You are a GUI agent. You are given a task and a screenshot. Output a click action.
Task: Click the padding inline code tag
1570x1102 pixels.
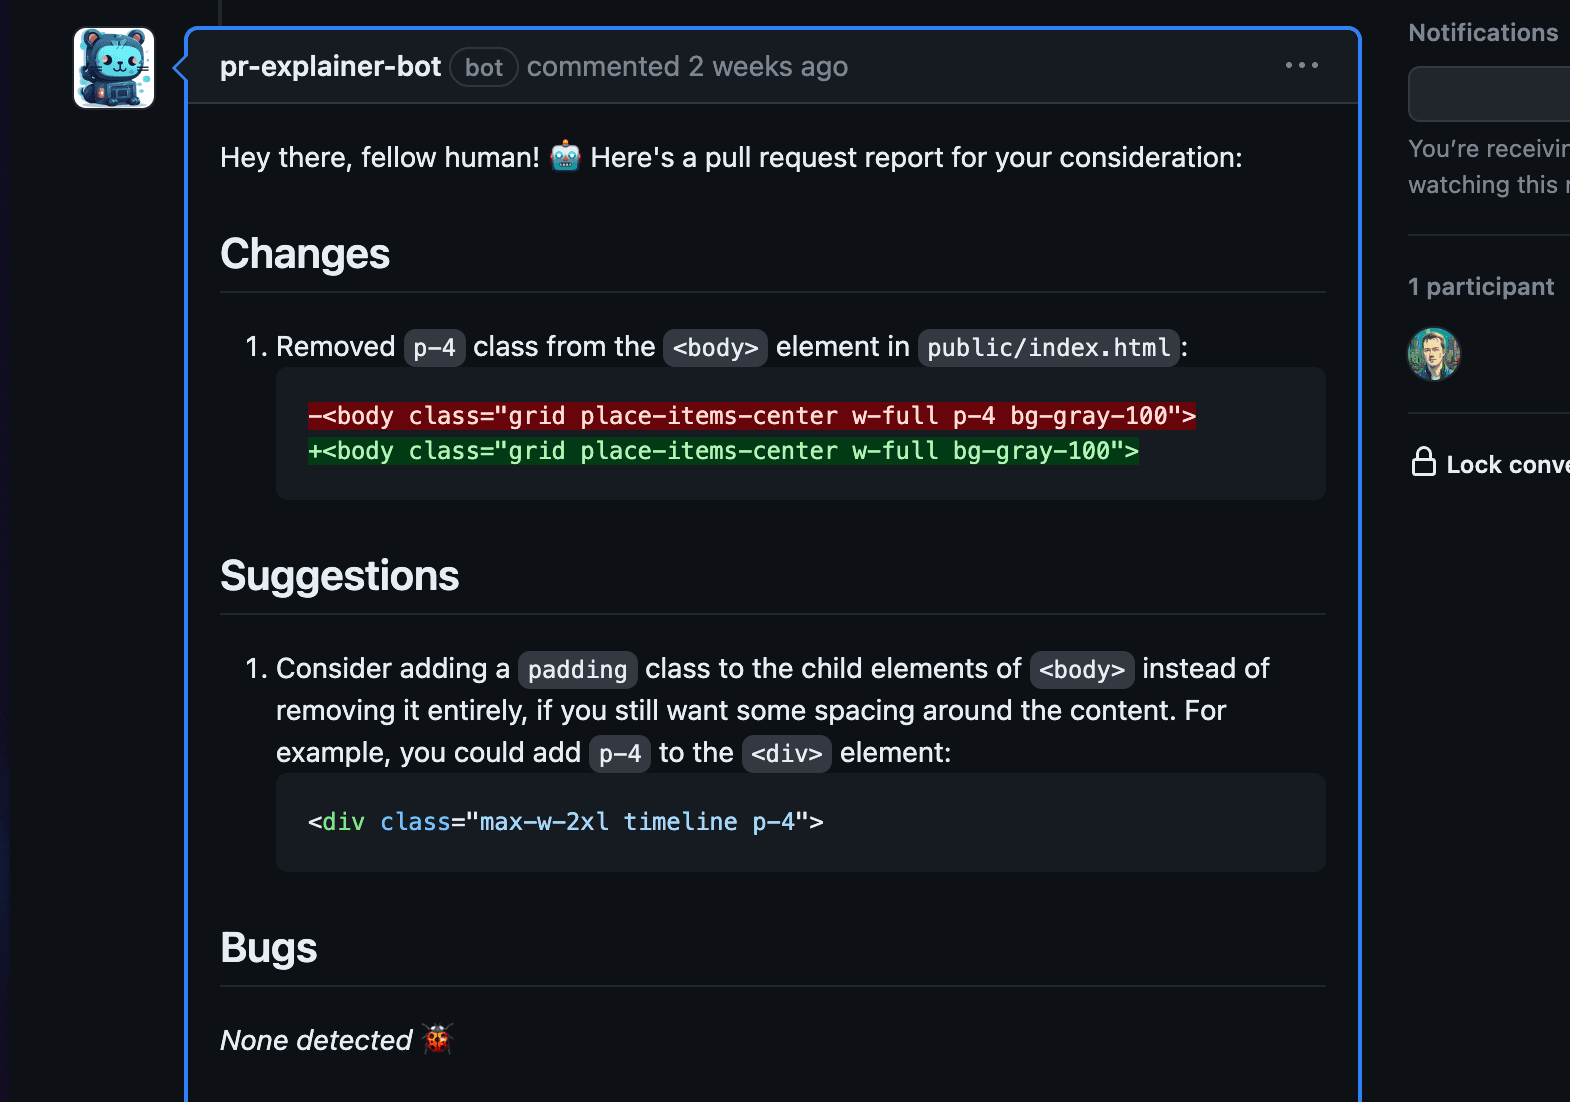(577, 669)
